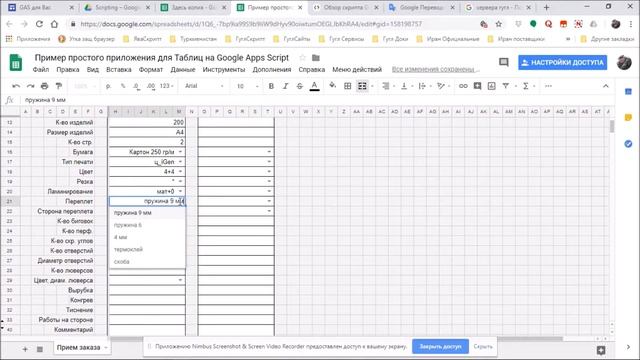Go to Google Sheets home icon

[x=16, y=63]
